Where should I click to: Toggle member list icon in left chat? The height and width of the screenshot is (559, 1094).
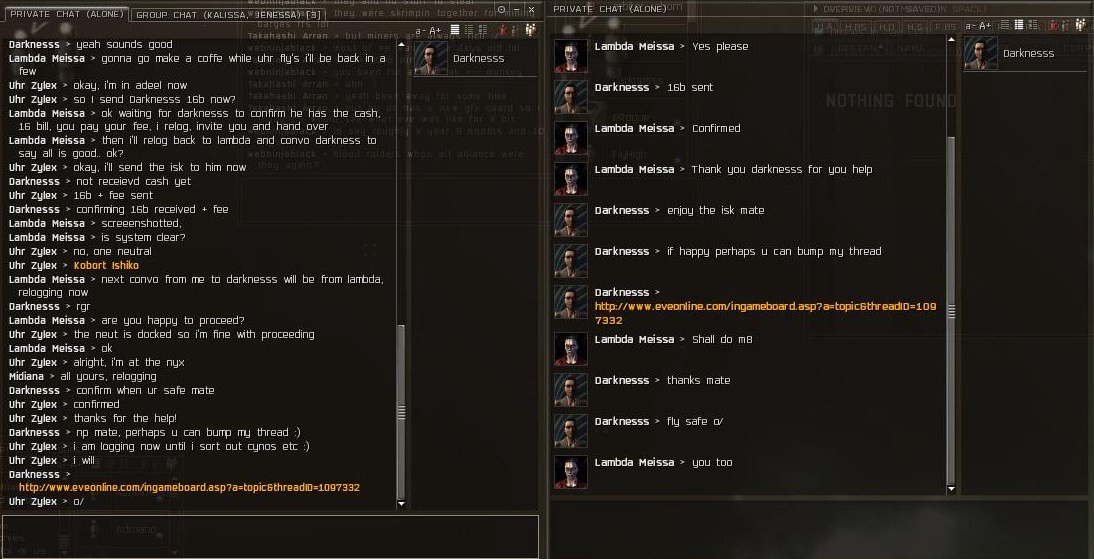(x=530, y=29)
